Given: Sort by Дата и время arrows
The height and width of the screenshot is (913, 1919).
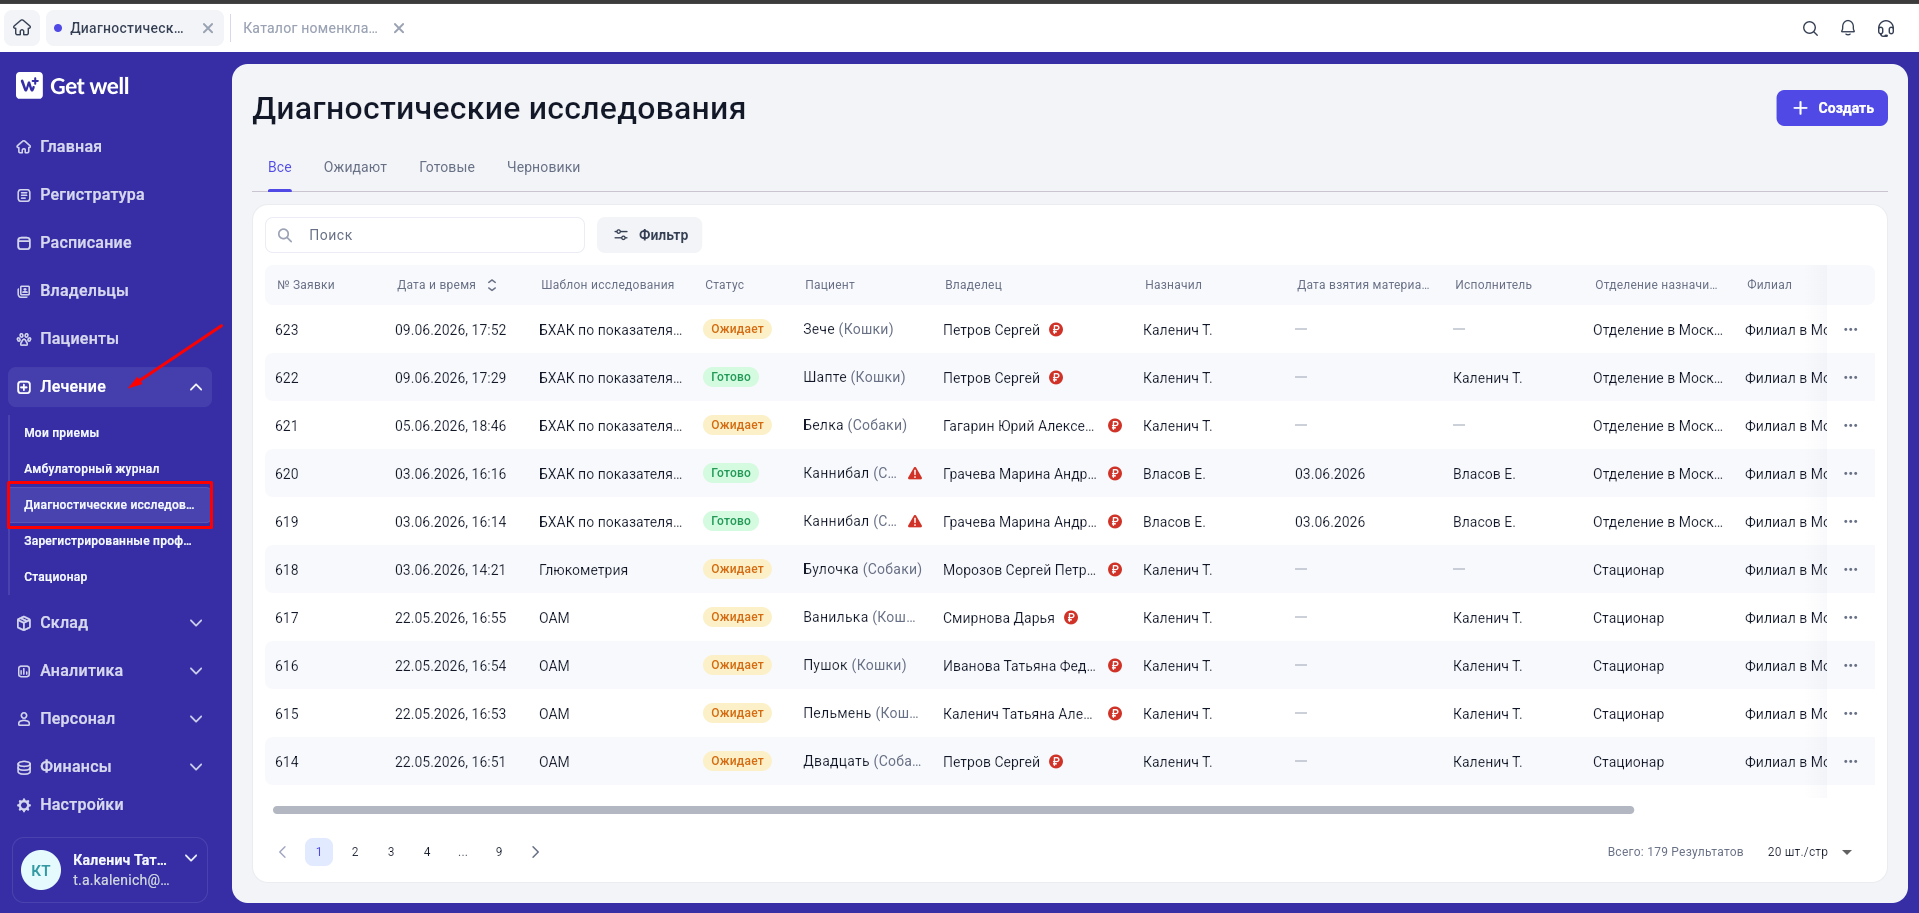Looking at the screenshot, I should (492, 285).
